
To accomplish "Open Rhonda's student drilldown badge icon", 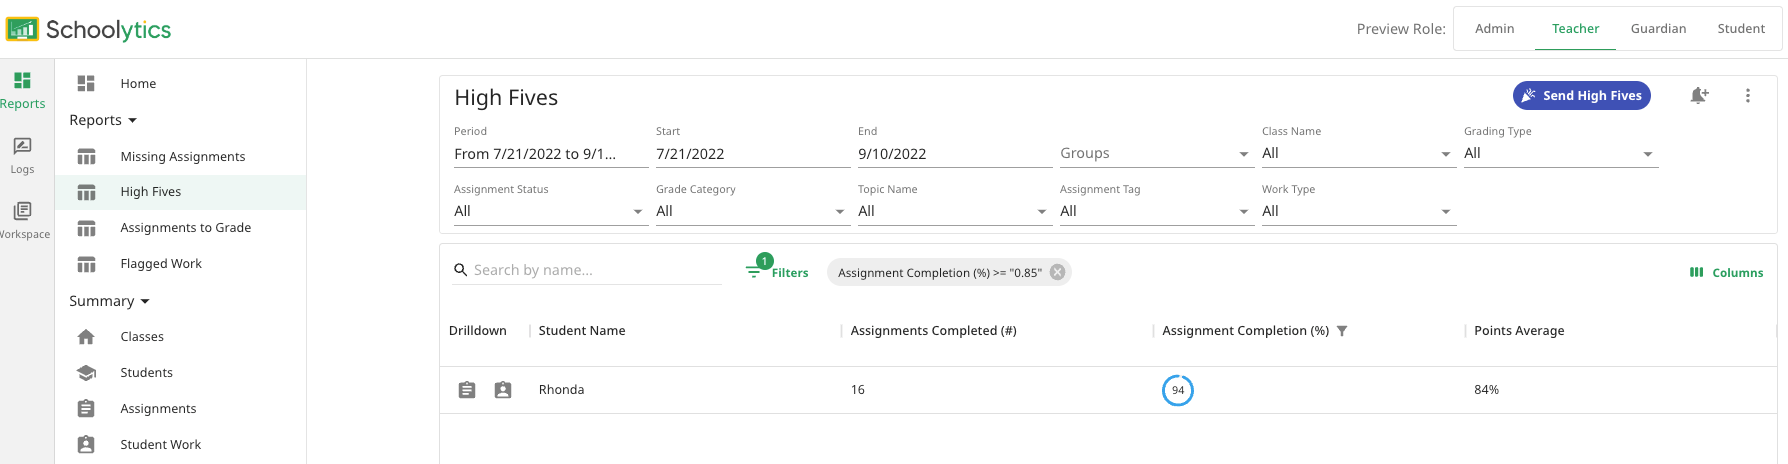I will coord(503,390).
